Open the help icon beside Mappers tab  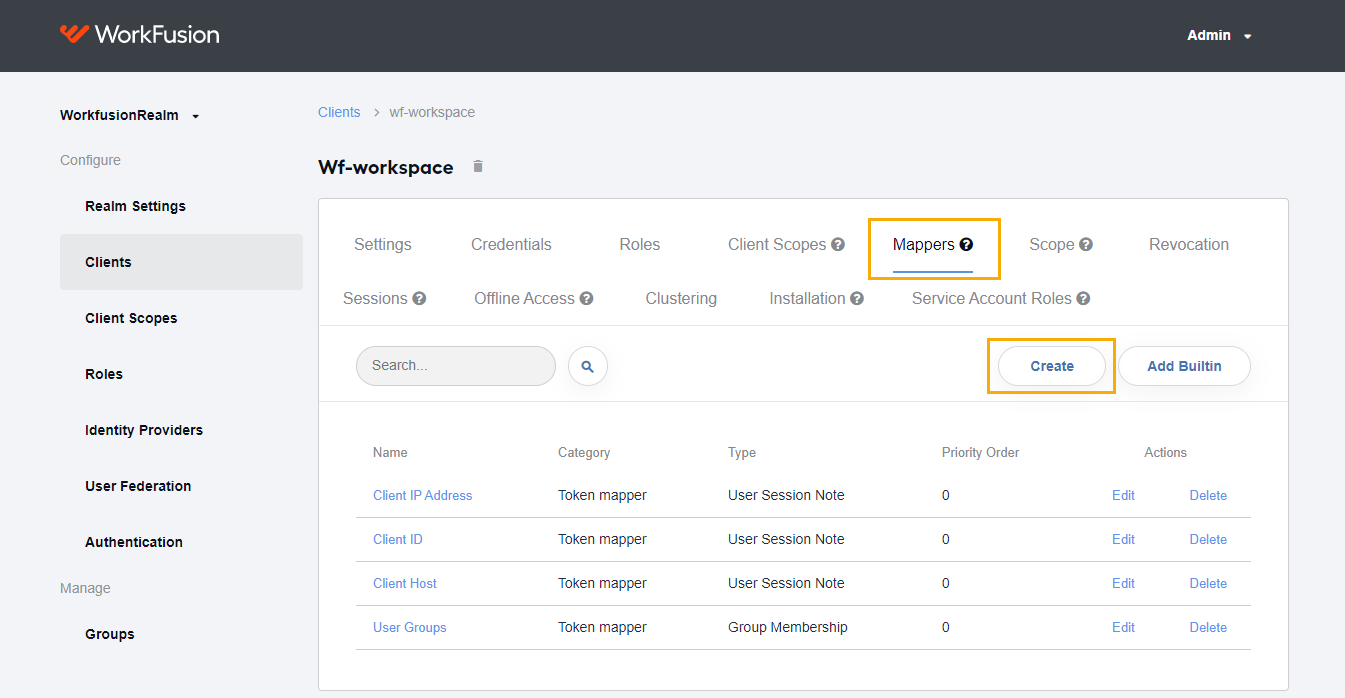pyautogui.click(x=966, y=244)
